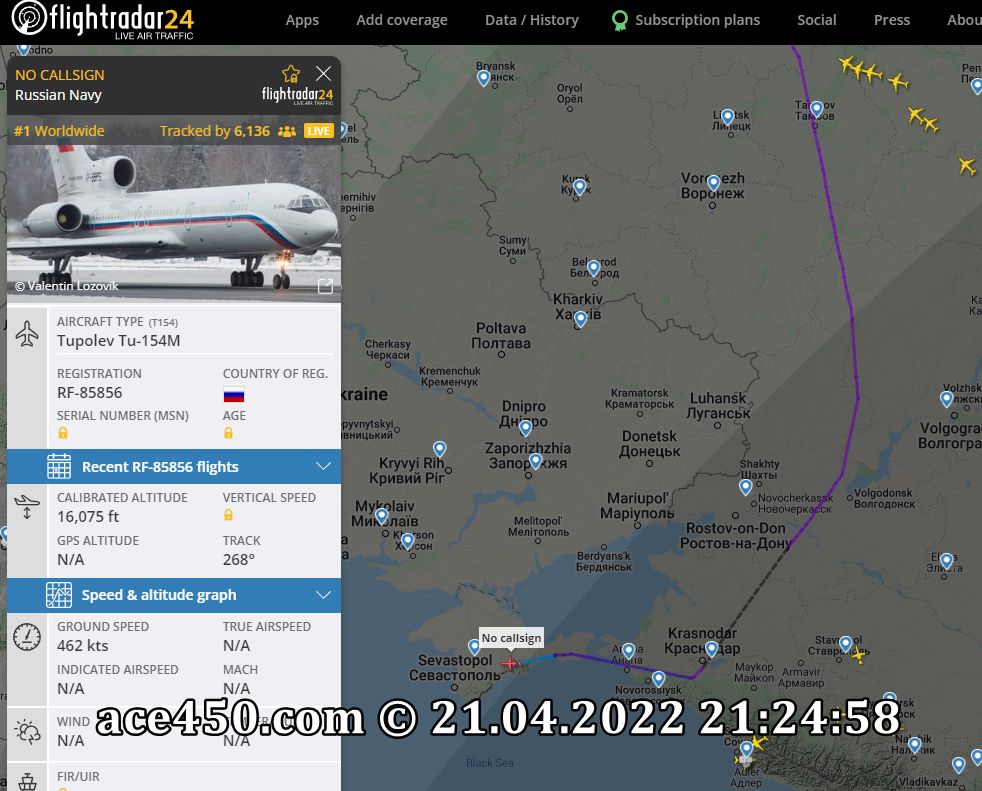Select the Voronezh airport pin marker
This screenshot has height=791, width=982.
[x=713, y=183]
